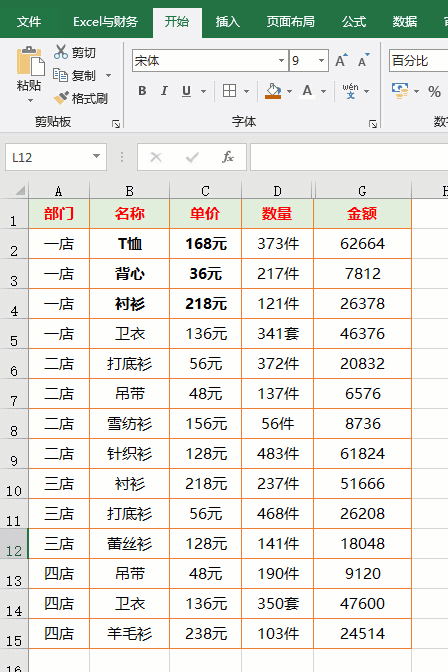Screen dimensions: 448x672
Task: Click cell with amount 47600
Action: [363, 603]
